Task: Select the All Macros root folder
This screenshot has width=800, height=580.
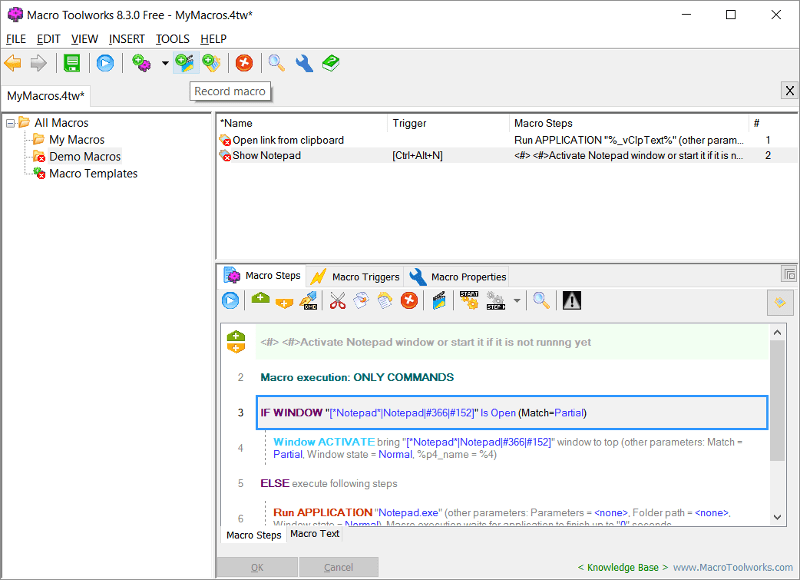Action: [x=61, y=122]
